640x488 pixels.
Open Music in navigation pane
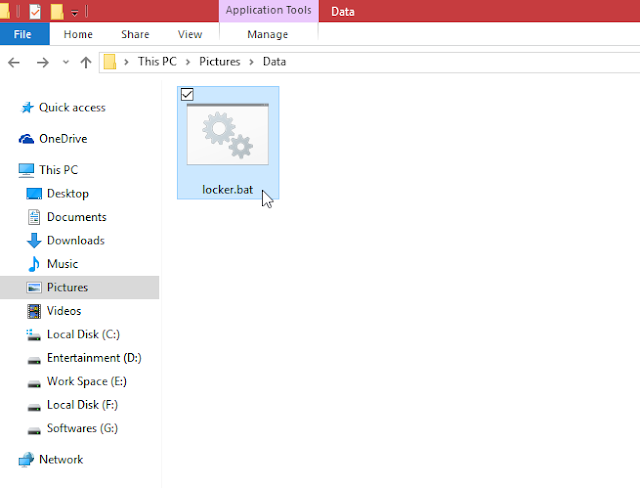[62, 264]
